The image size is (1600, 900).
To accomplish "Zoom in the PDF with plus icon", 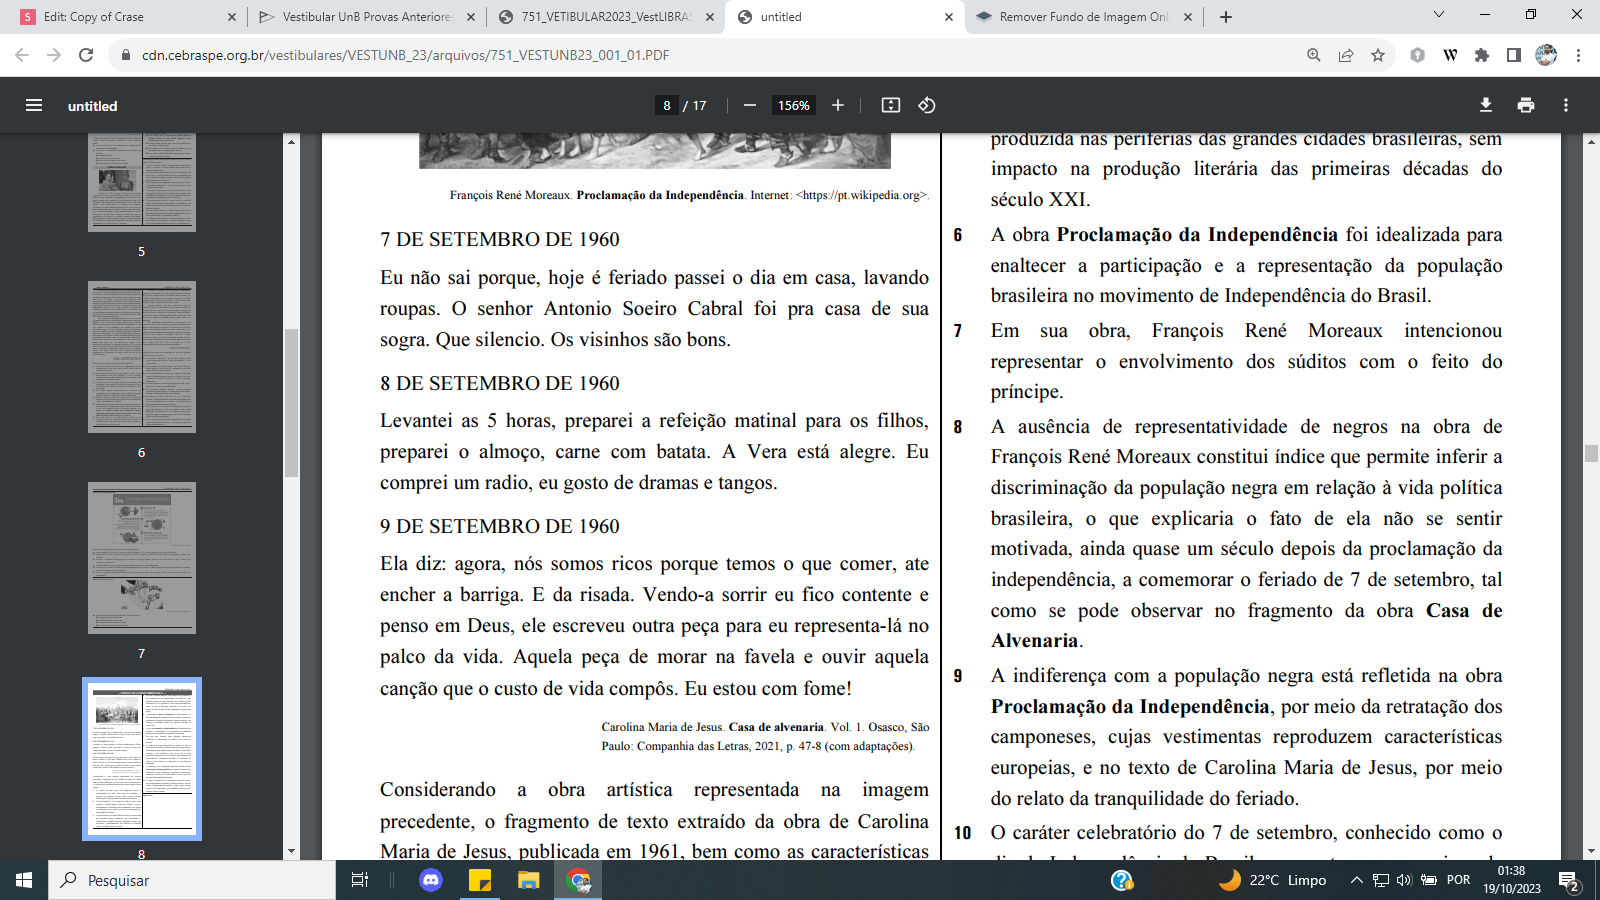I will tap(838, 105).
